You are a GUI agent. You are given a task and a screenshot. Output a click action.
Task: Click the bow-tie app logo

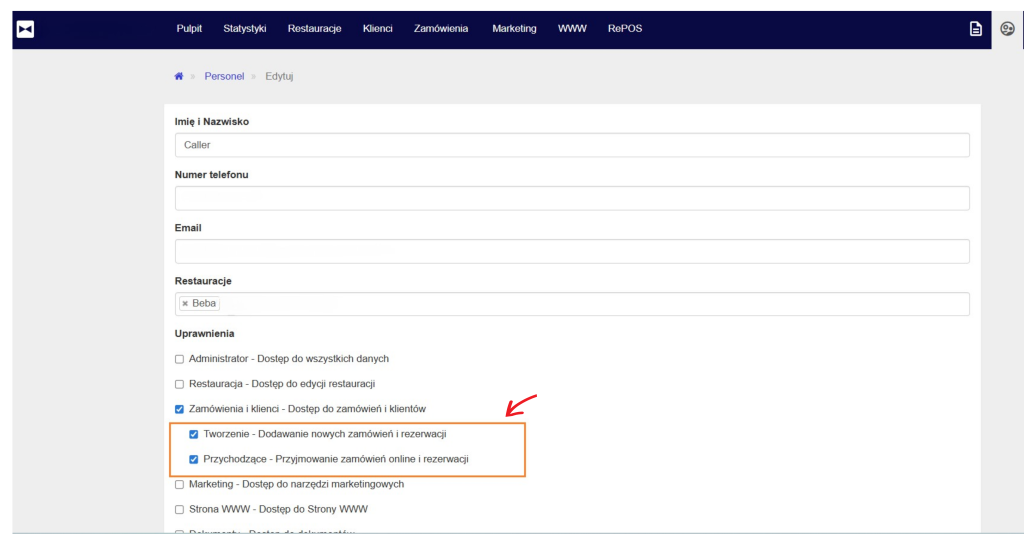click(25, 29)
